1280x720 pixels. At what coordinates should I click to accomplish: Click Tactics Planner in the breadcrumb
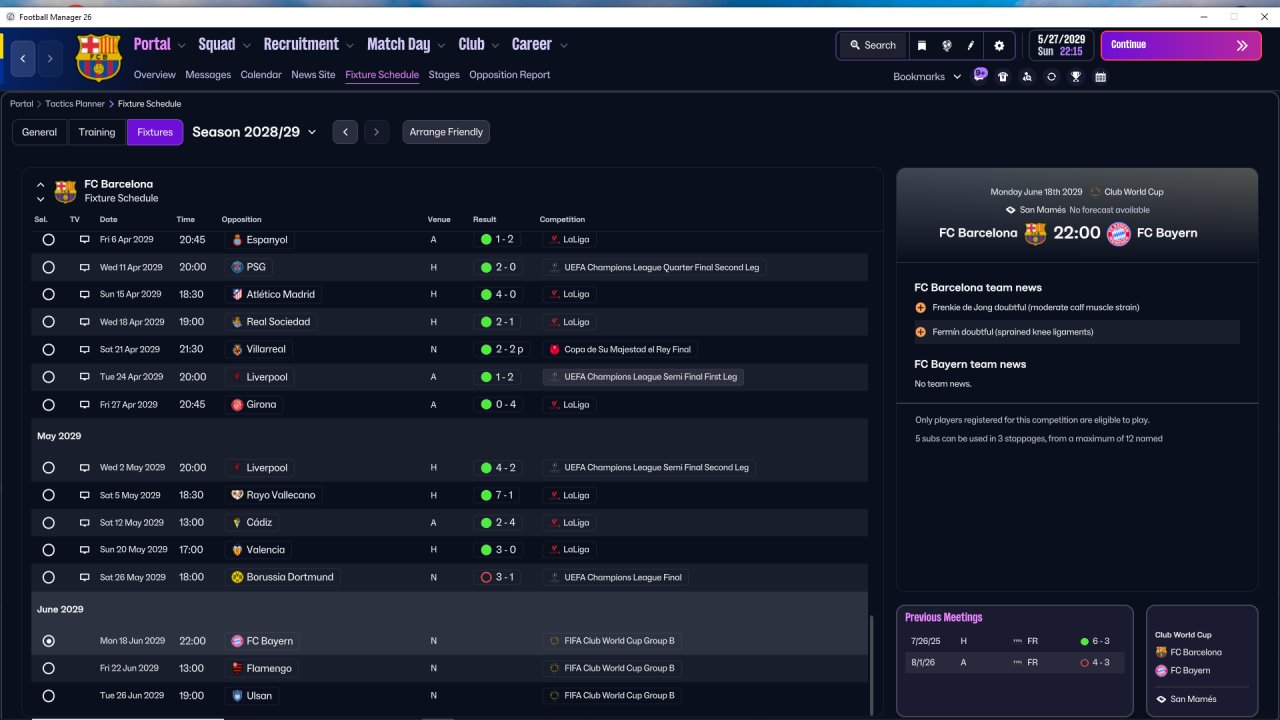(75, 104)
